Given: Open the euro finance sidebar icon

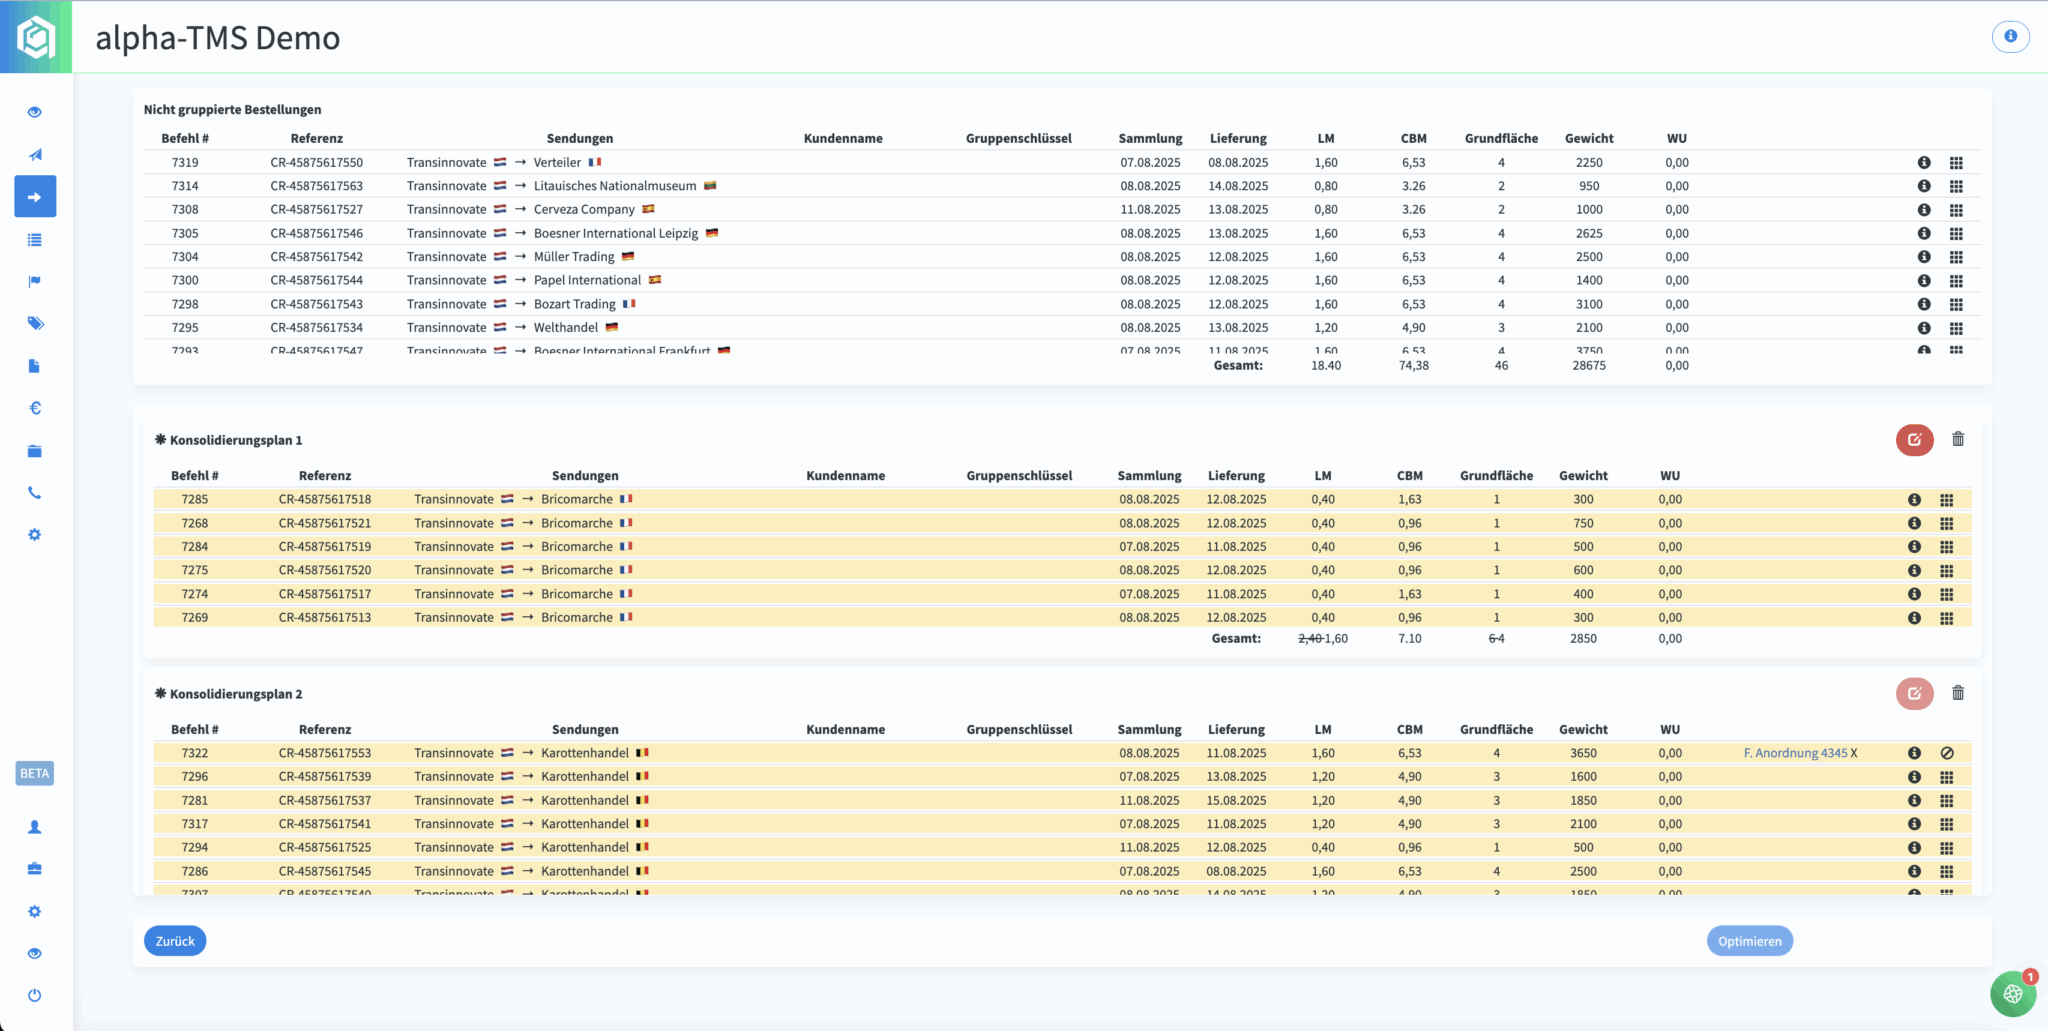Looking at the screenshot, I should click(x=35, y=408).
